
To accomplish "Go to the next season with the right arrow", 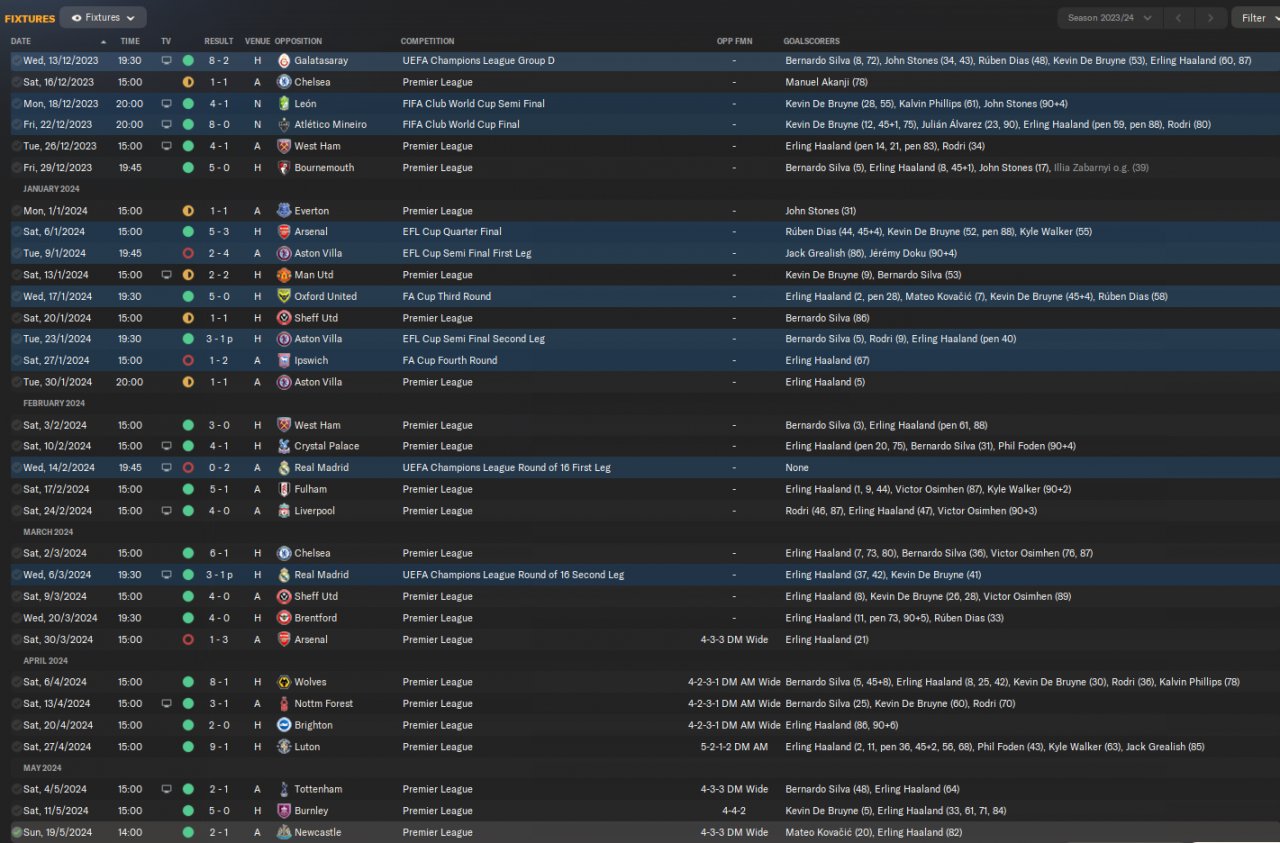I will click(1211, 18).
